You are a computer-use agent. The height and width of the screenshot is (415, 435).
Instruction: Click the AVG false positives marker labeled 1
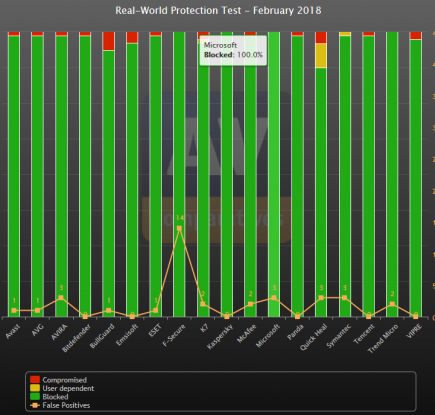37,310
